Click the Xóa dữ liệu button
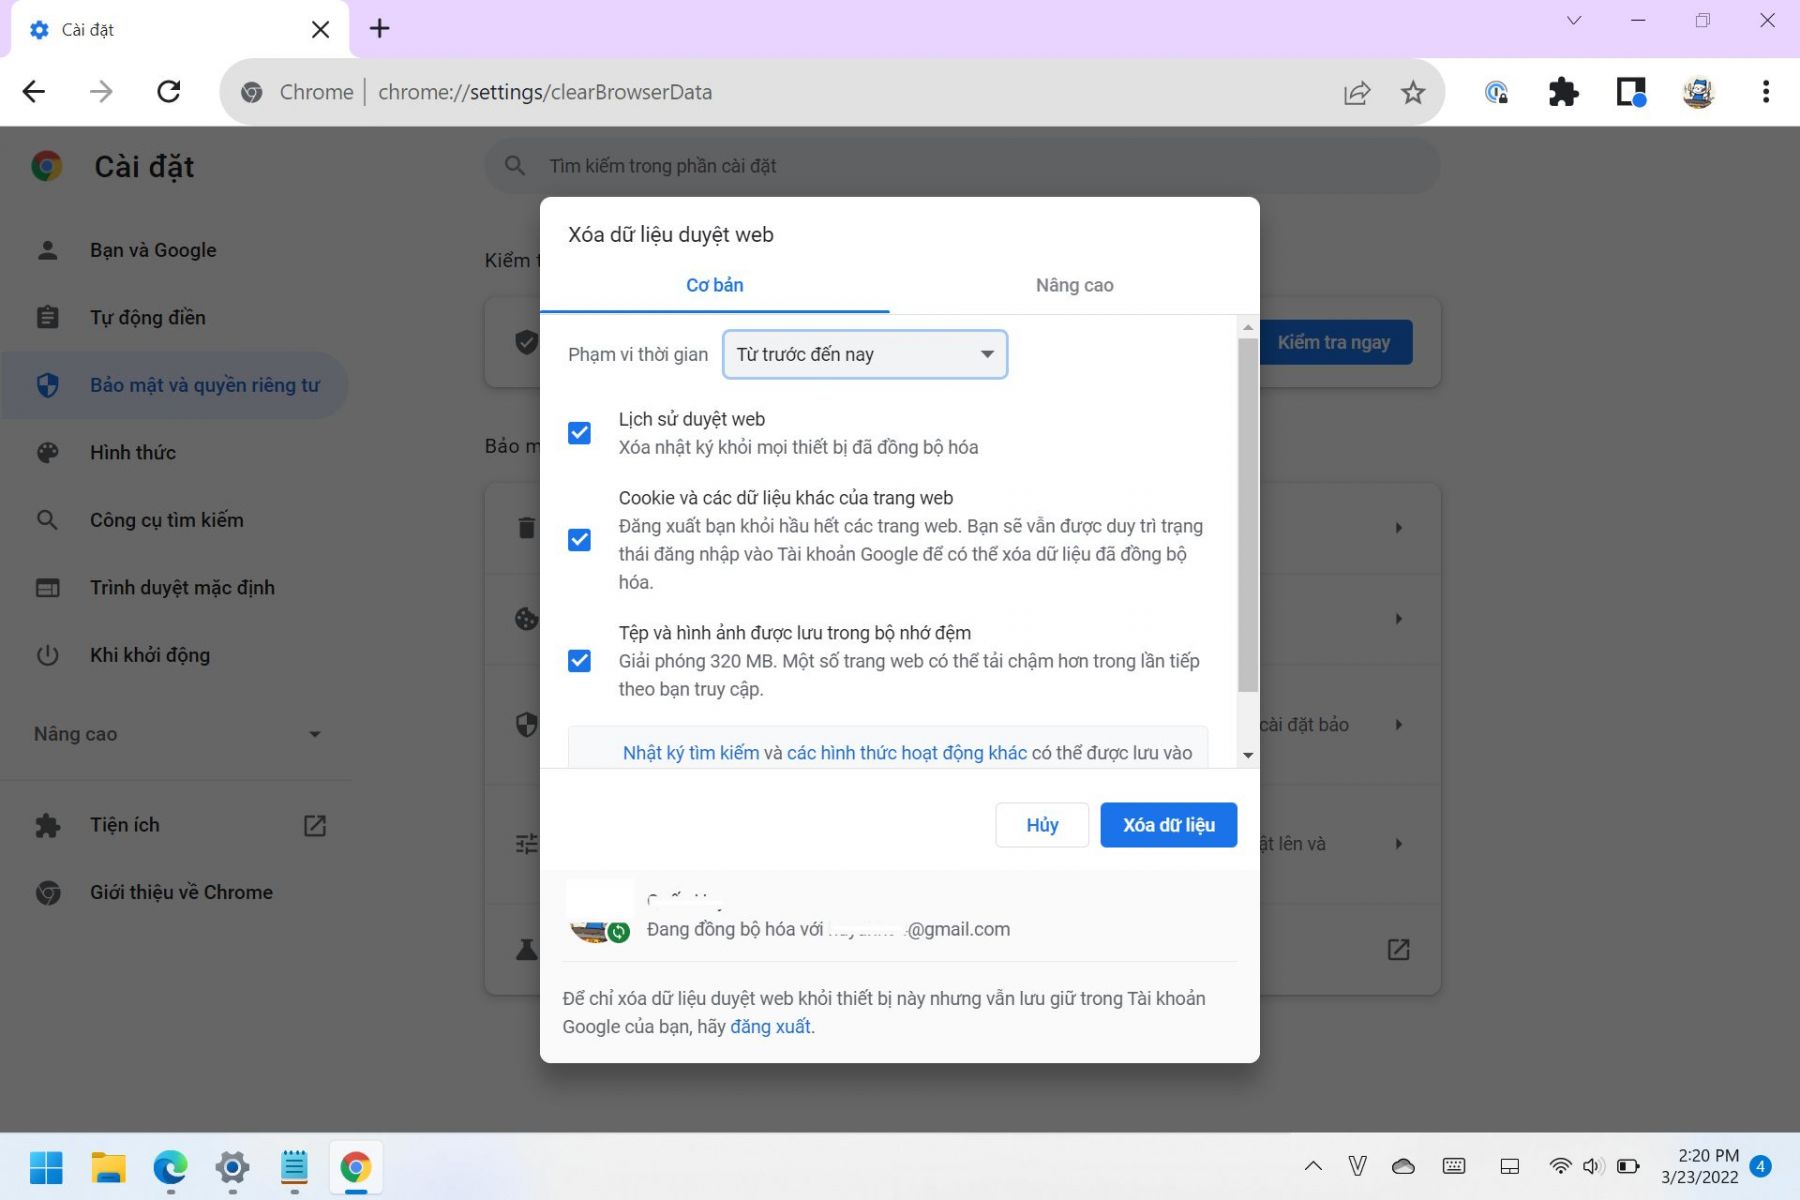Viewport: 1800px width, 1200px height. pos(1169,825)
